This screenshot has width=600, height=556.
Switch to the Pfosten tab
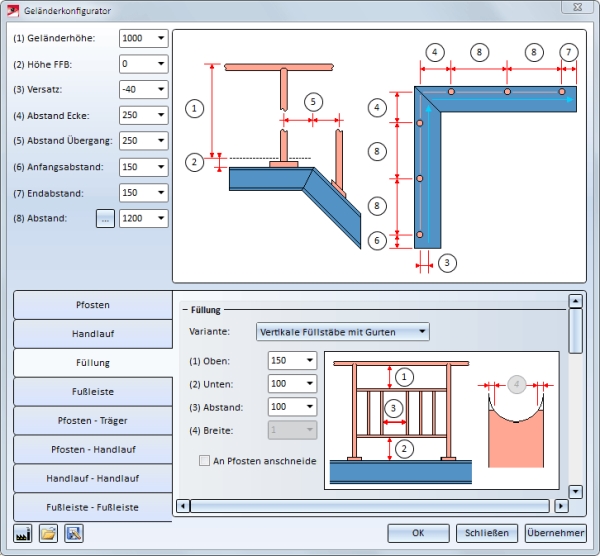pyautogui.click(x=92, y=304)
